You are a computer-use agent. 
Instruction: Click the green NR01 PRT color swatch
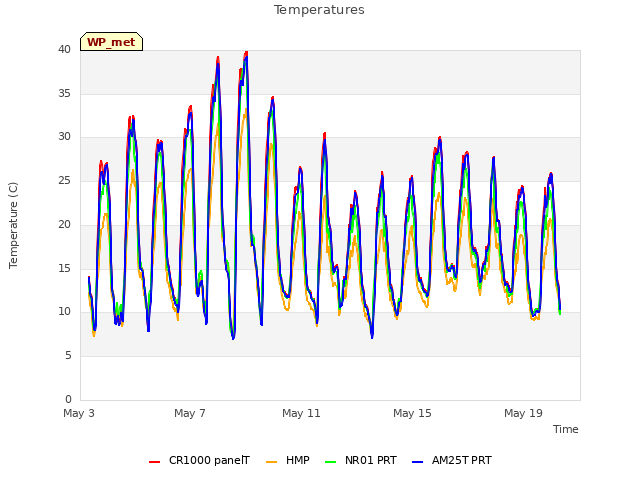[331, 462]
